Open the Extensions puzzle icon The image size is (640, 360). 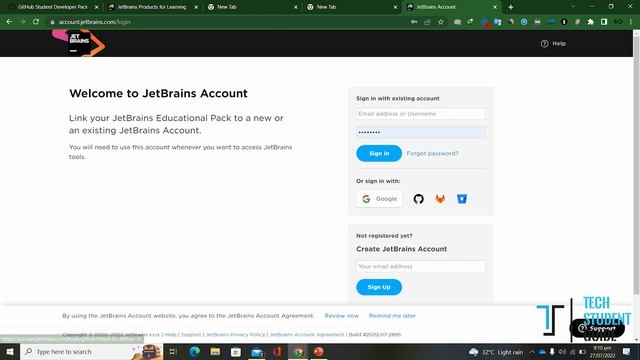(x=591, y=22)
